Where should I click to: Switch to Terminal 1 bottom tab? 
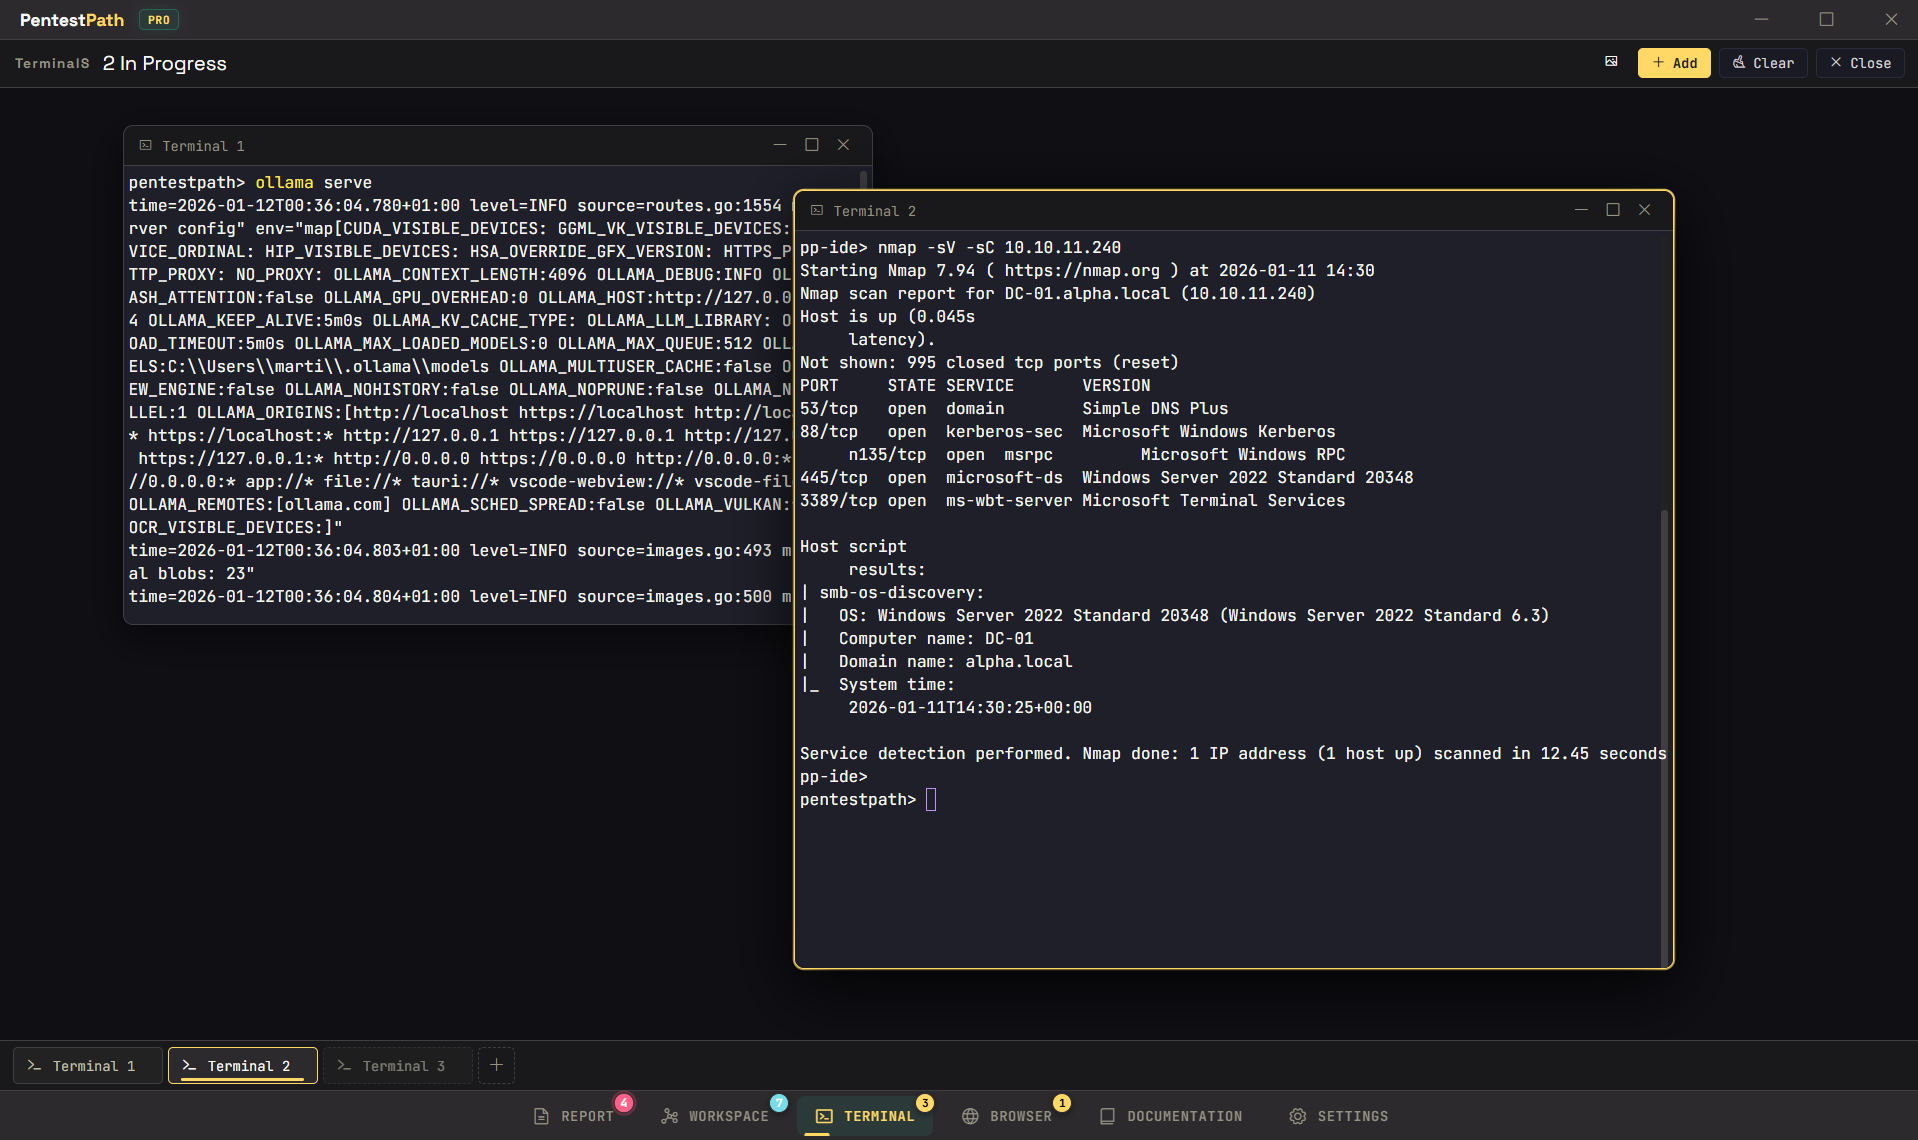click(88, 1066)
